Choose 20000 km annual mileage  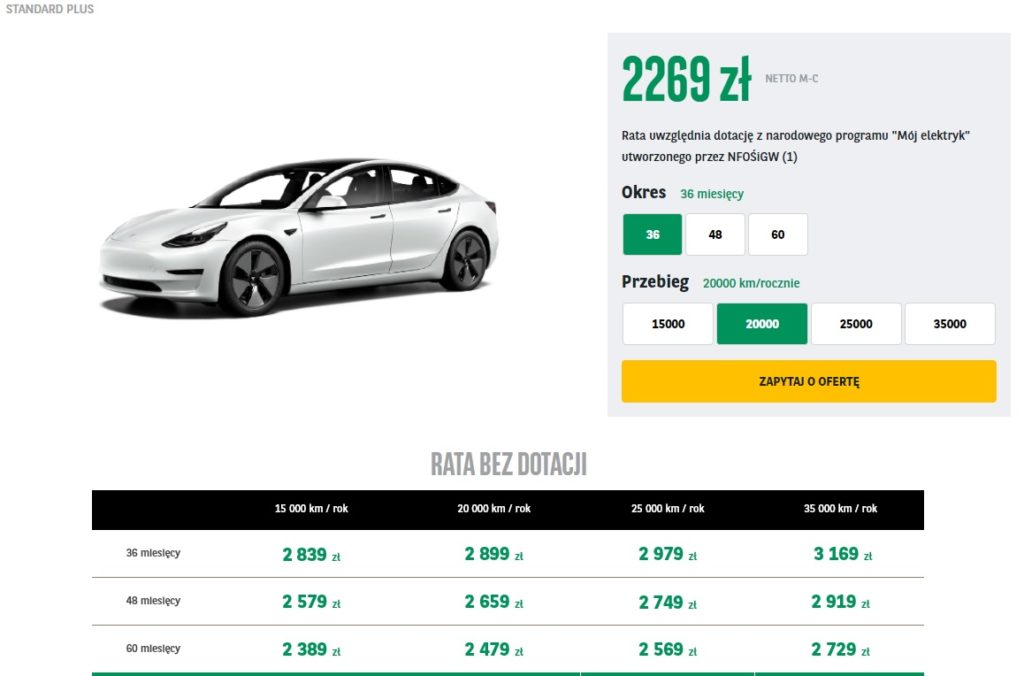(762, 324)
